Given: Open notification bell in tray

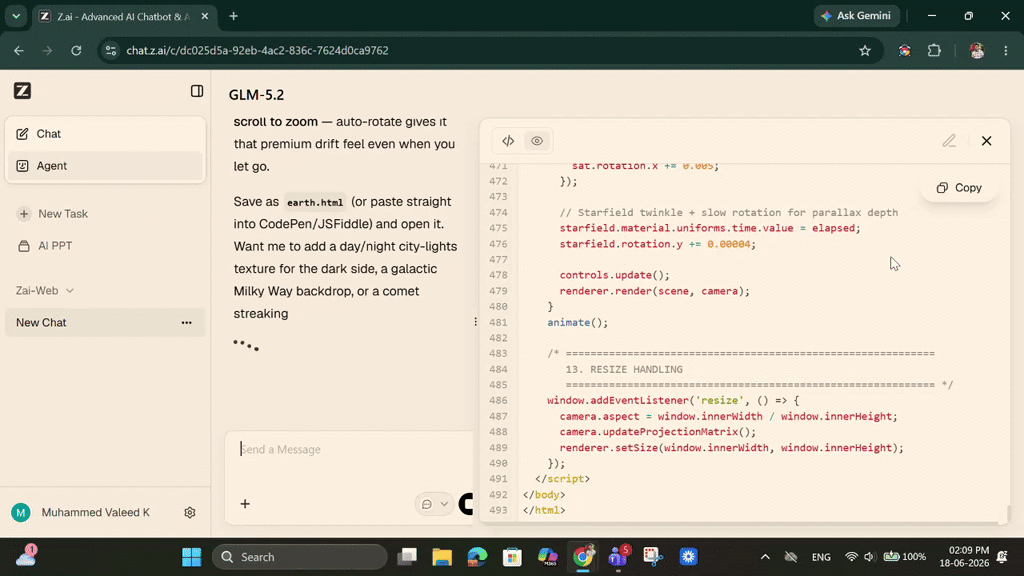Looking at the screenshot, I should [1002, 557].
